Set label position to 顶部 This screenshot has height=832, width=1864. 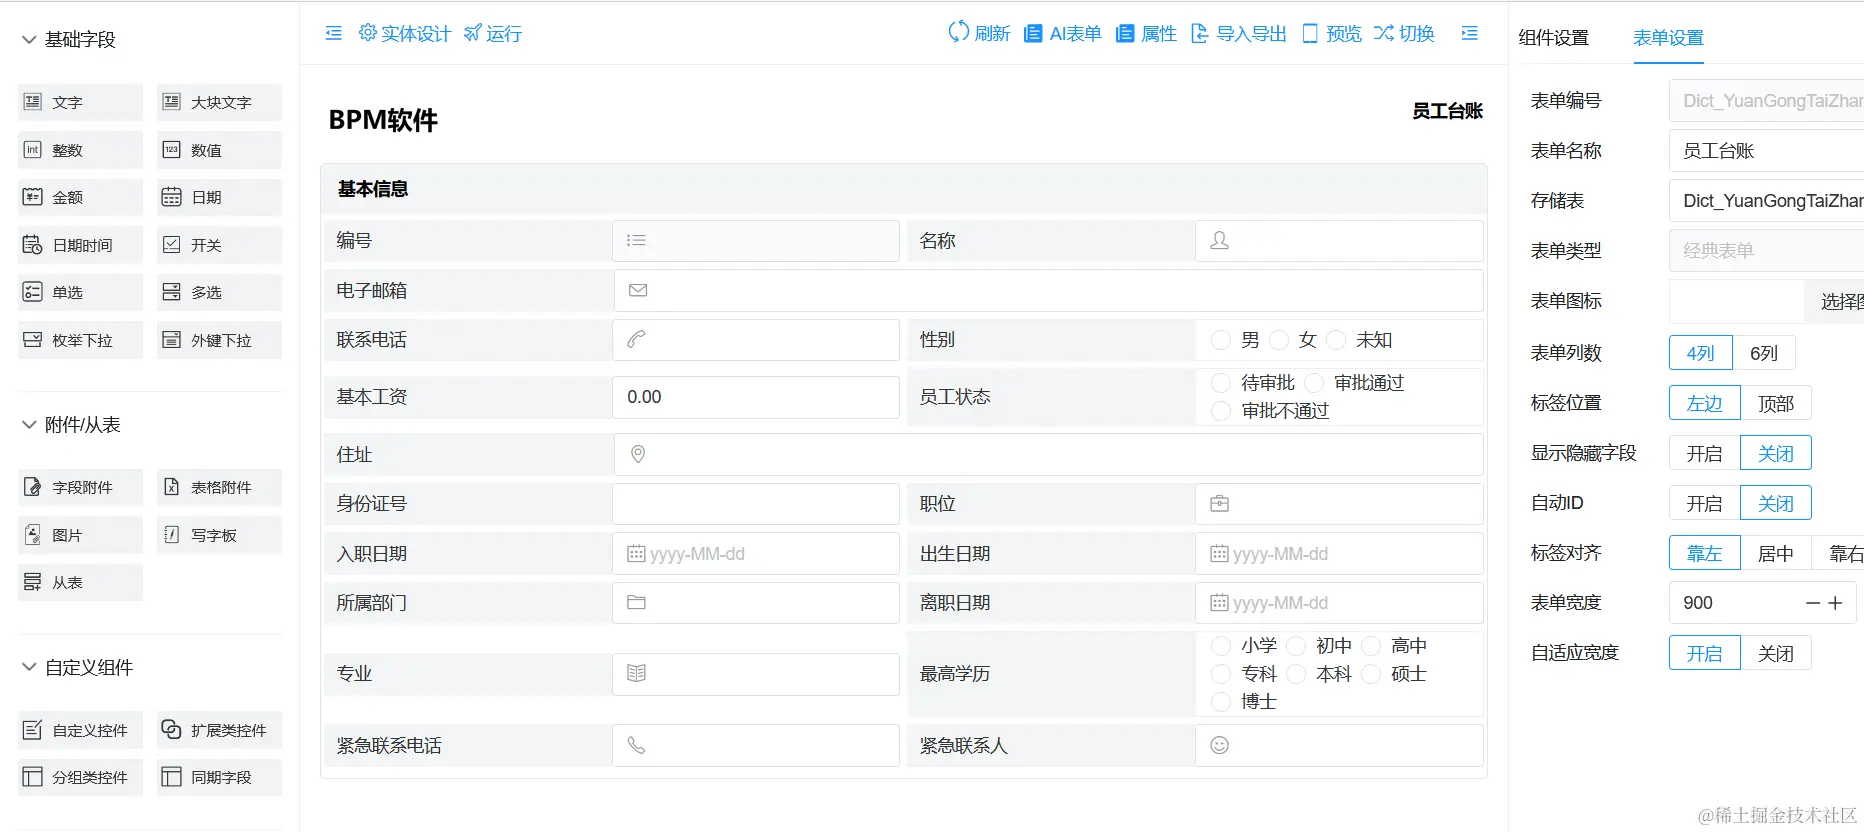click(x=1776, y=403)
